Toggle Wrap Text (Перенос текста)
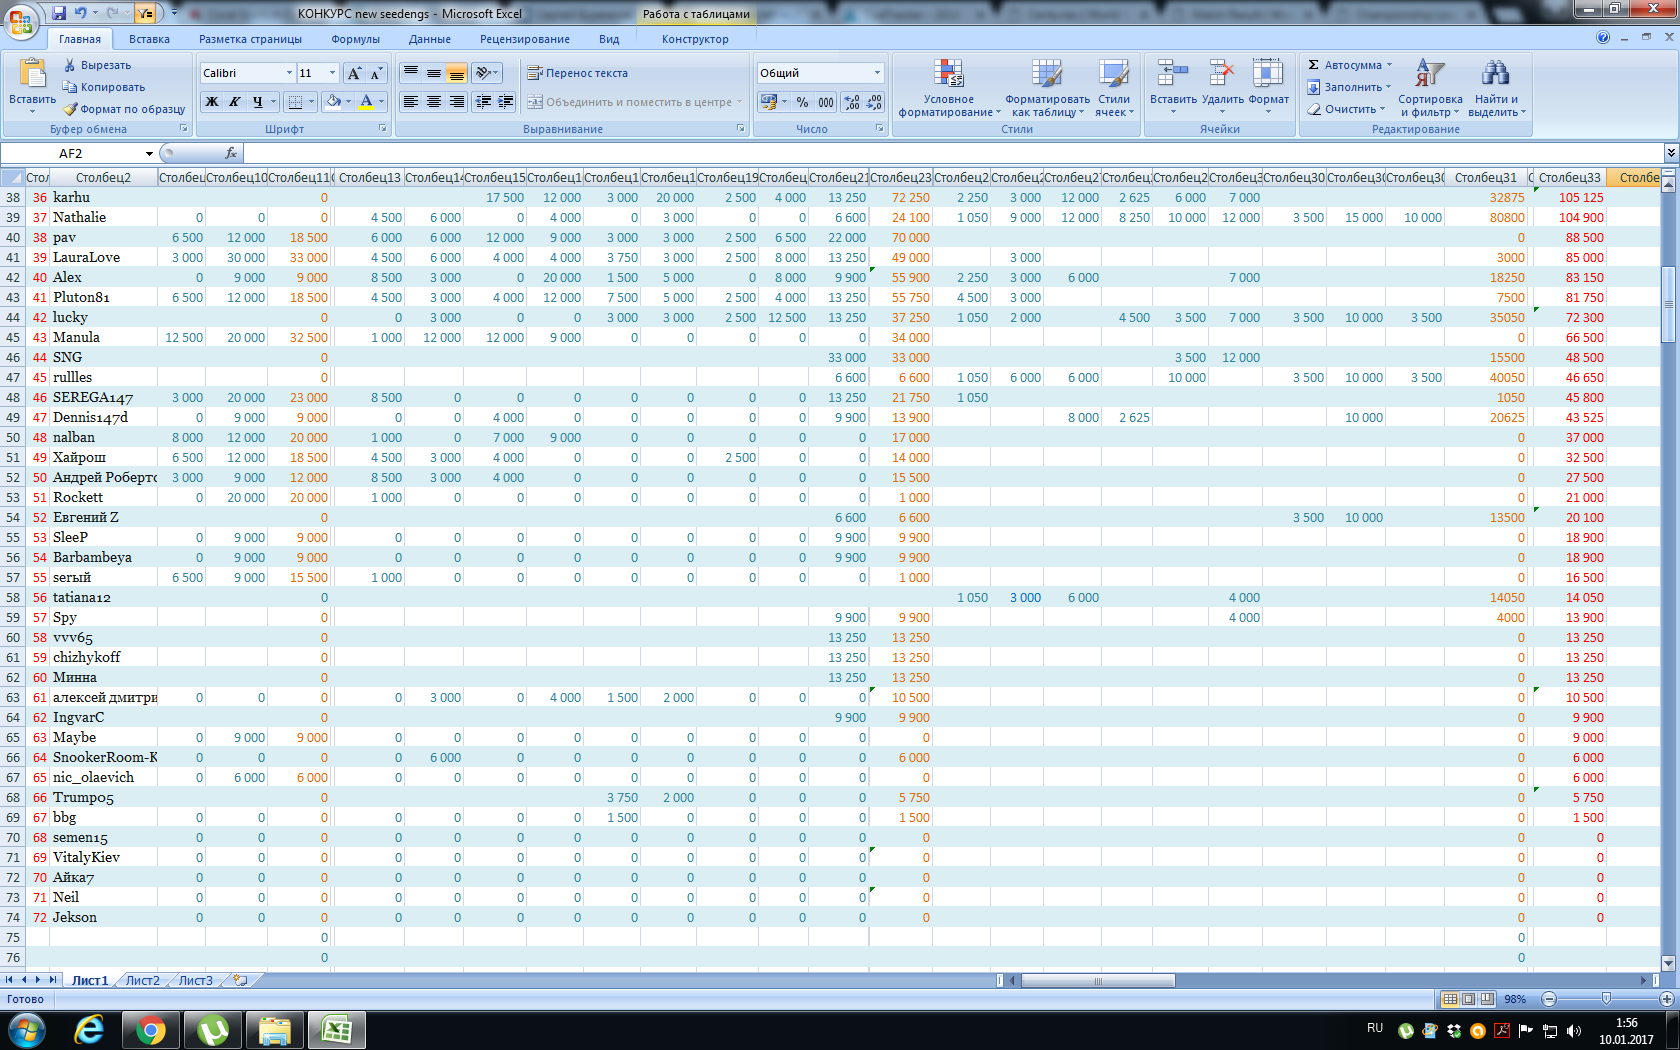Viewport: 1680px width, 1050px height. point(578,73)
